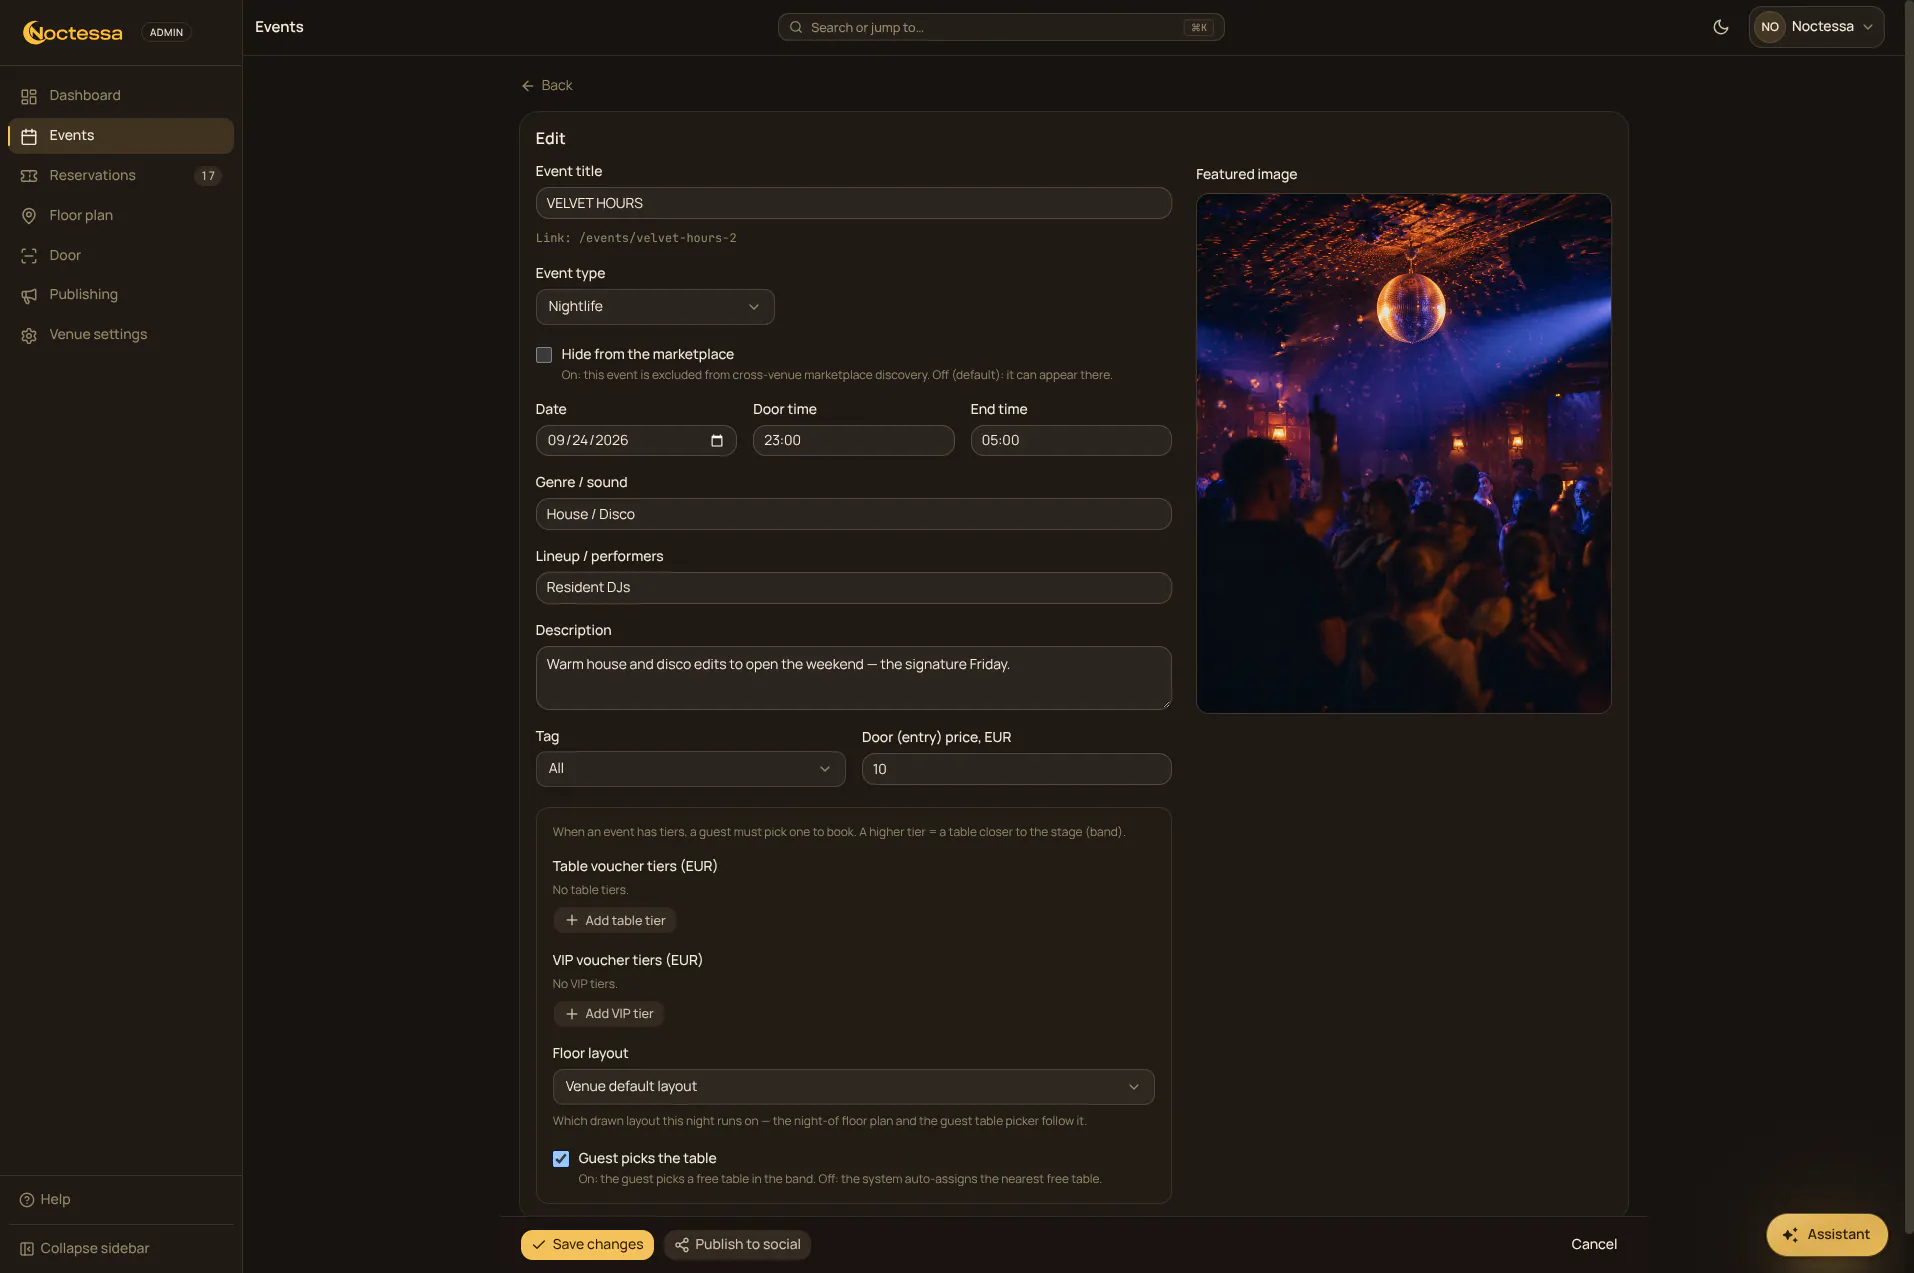The height and width of the screenshot is (1273, 1914).
Task: Click the Date field 09/24/2026
Action: point(636,441)
